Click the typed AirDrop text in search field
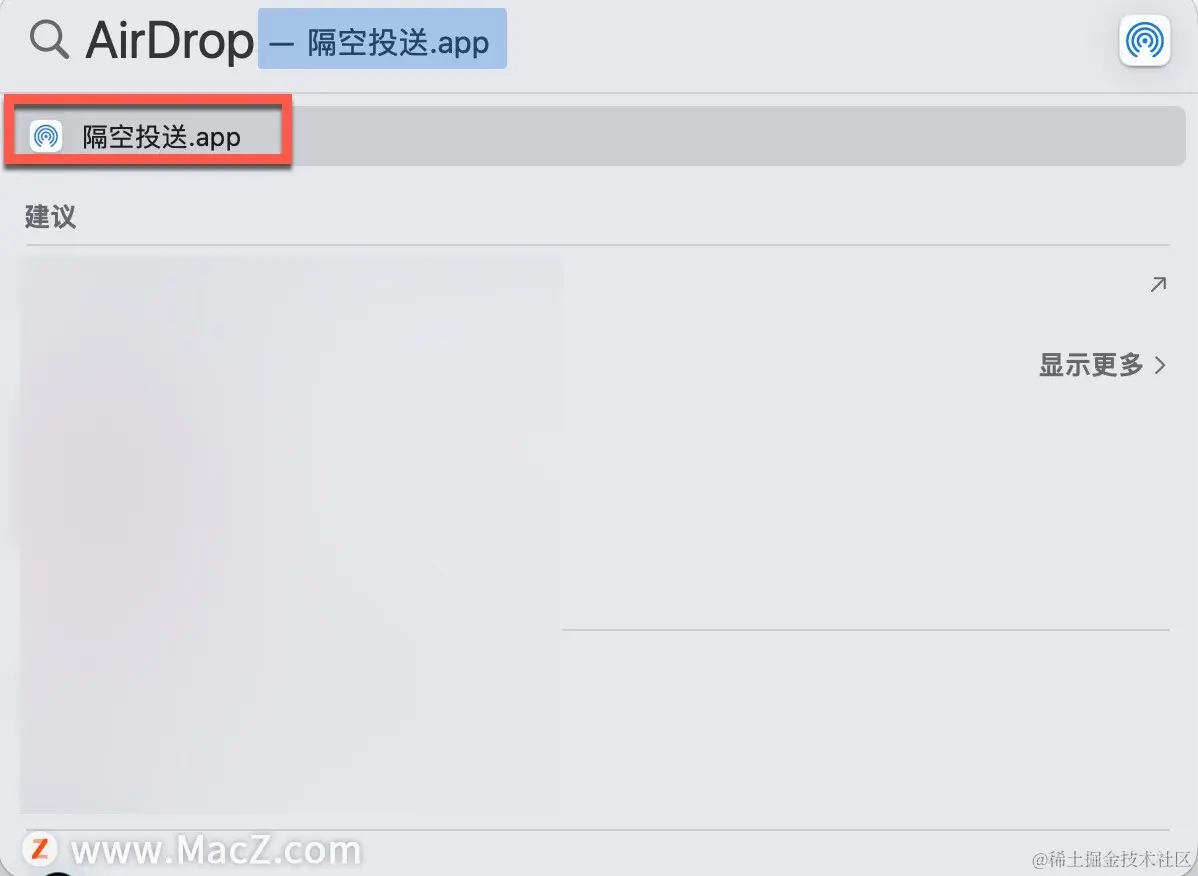The width and height of the screenshot is (1198, 876). (170, 40)
